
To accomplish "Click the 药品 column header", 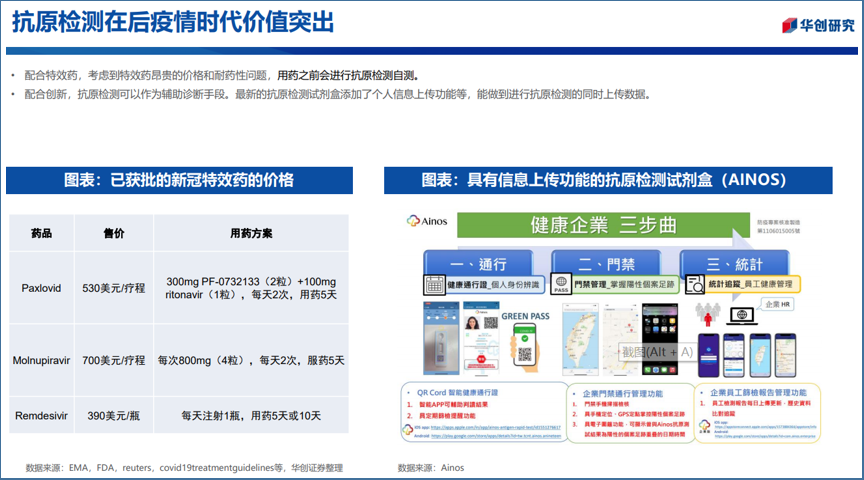I will coord(41,233).
